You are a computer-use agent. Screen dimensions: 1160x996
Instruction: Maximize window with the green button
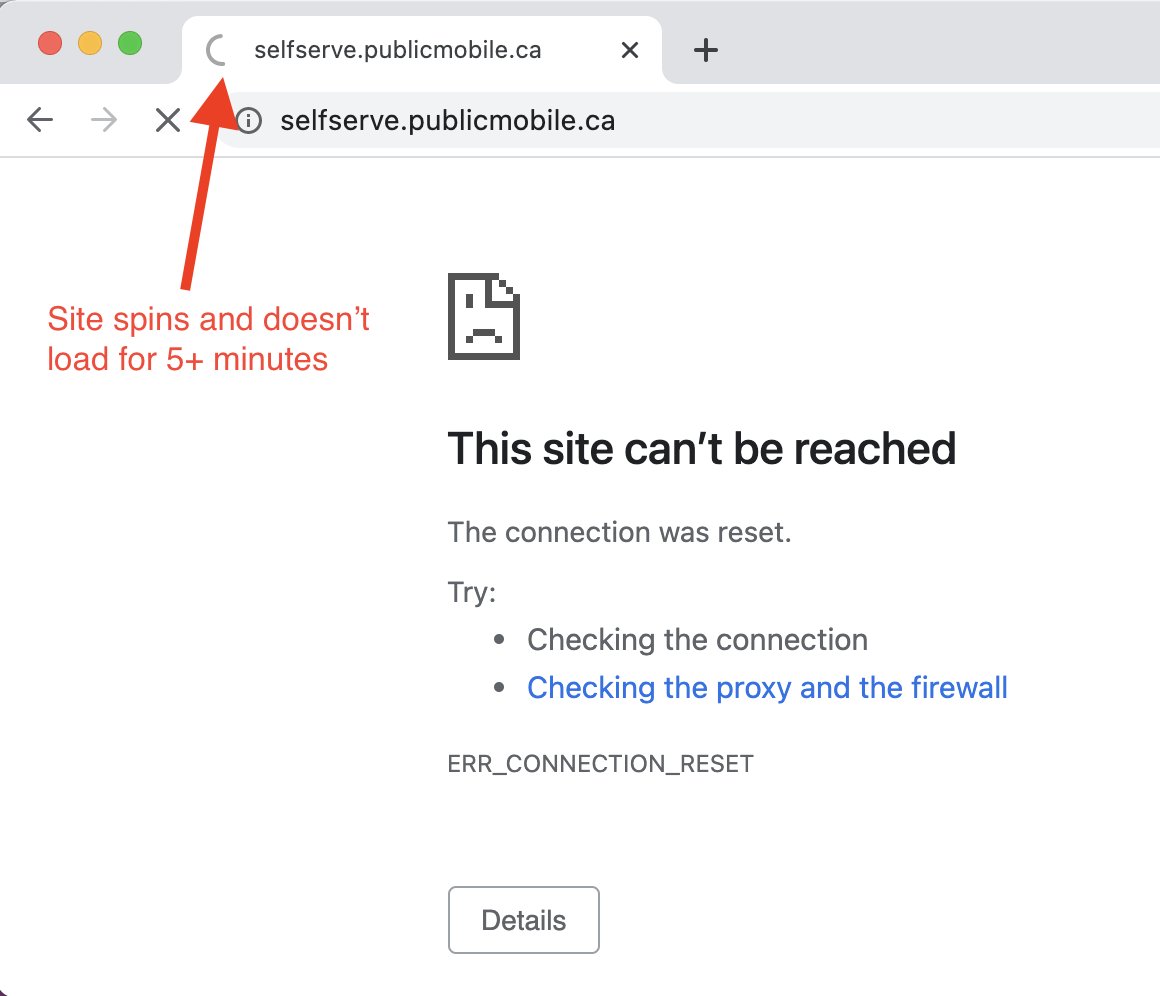tap(130, 44)
